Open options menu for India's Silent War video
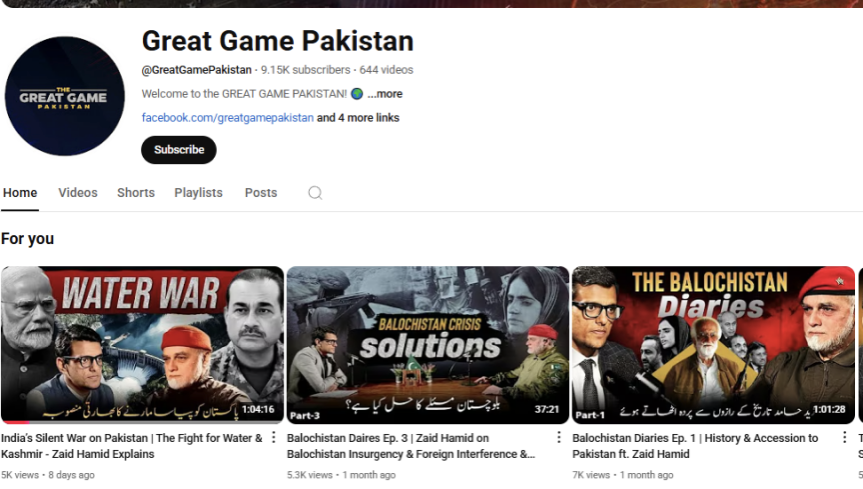 tap(274, 438)
